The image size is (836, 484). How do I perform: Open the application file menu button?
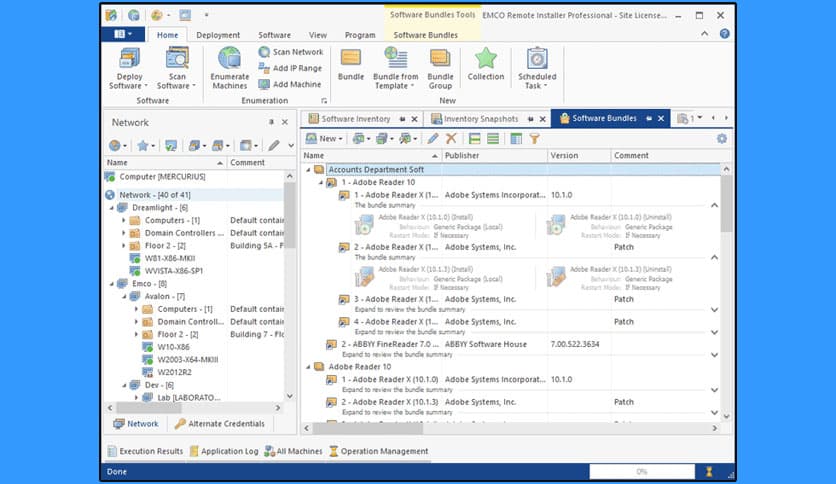pos(123,34)
